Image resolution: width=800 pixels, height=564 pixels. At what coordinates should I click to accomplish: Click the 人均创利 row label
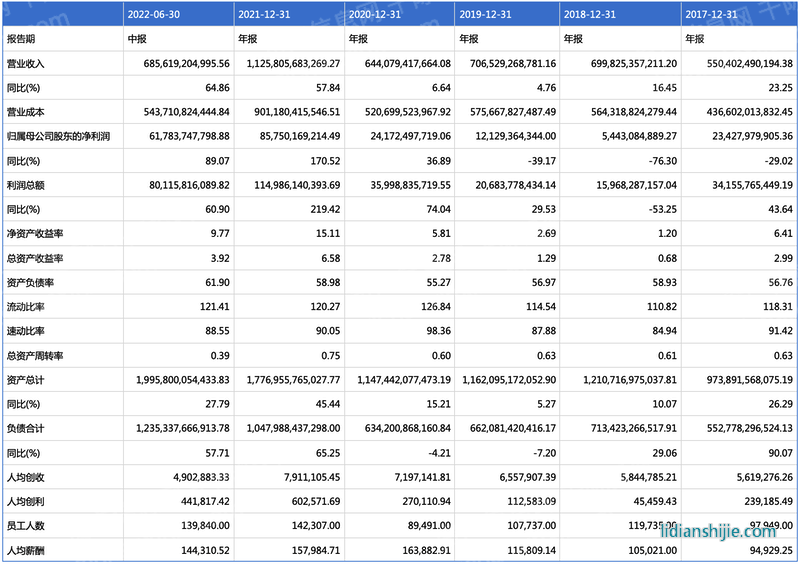click(x=26, y=501)
